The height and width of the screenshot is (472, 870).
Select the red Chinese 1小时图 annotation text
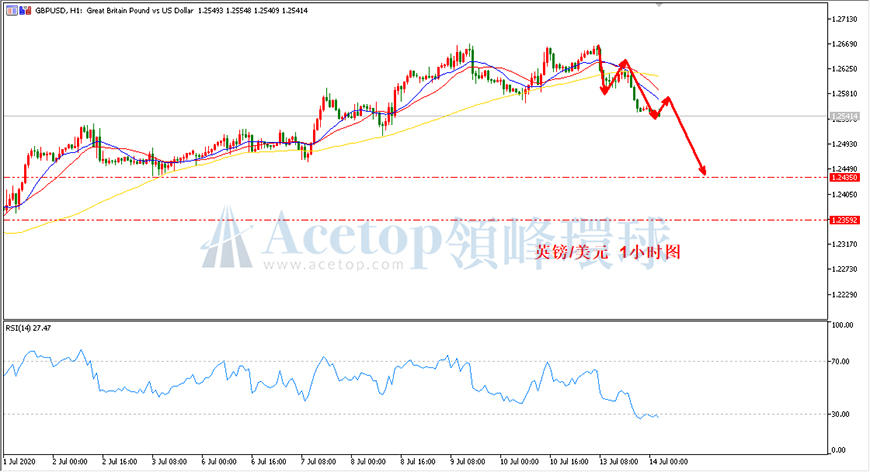click(650, 252)
